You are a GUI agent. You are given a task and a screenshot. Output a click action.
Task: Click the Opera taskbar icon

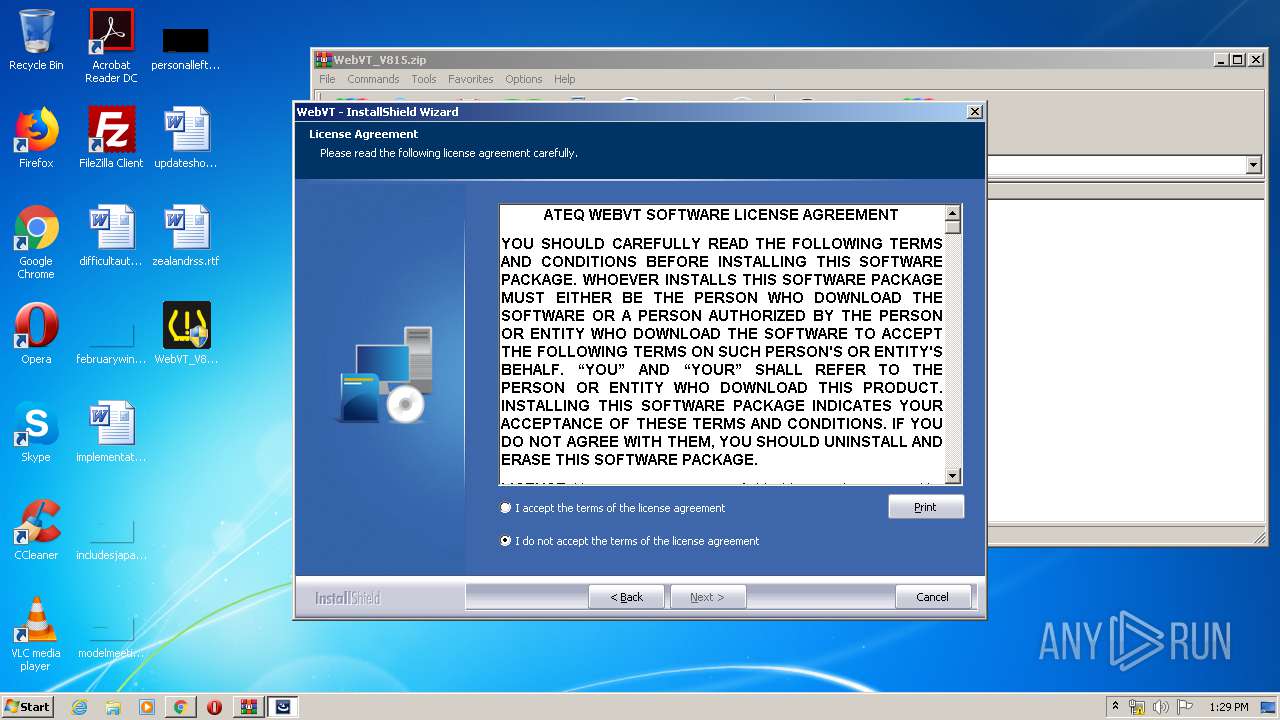[x=214, y=707]
